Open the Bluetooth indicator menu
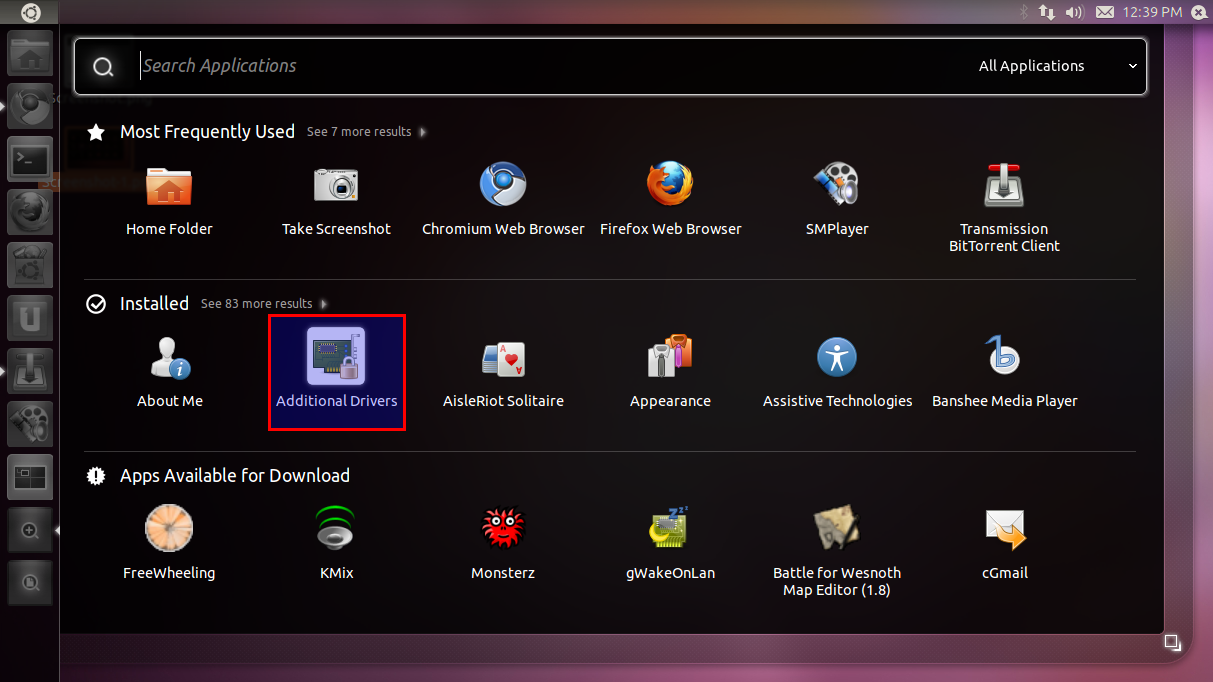1213x682 pixels. click(1023, 12)
